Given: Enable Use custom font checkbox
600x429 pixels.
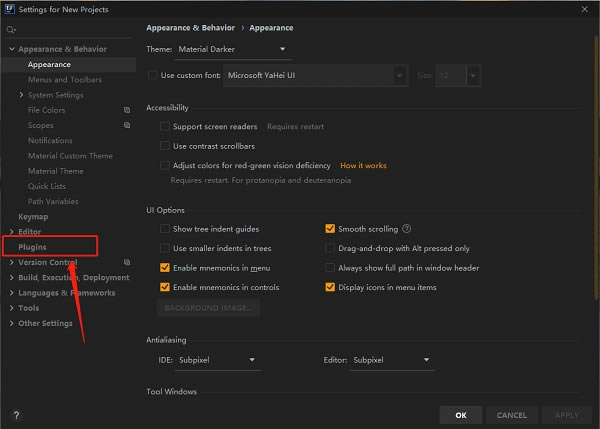Looking at the screenshot, I should (x=152, y=75).
